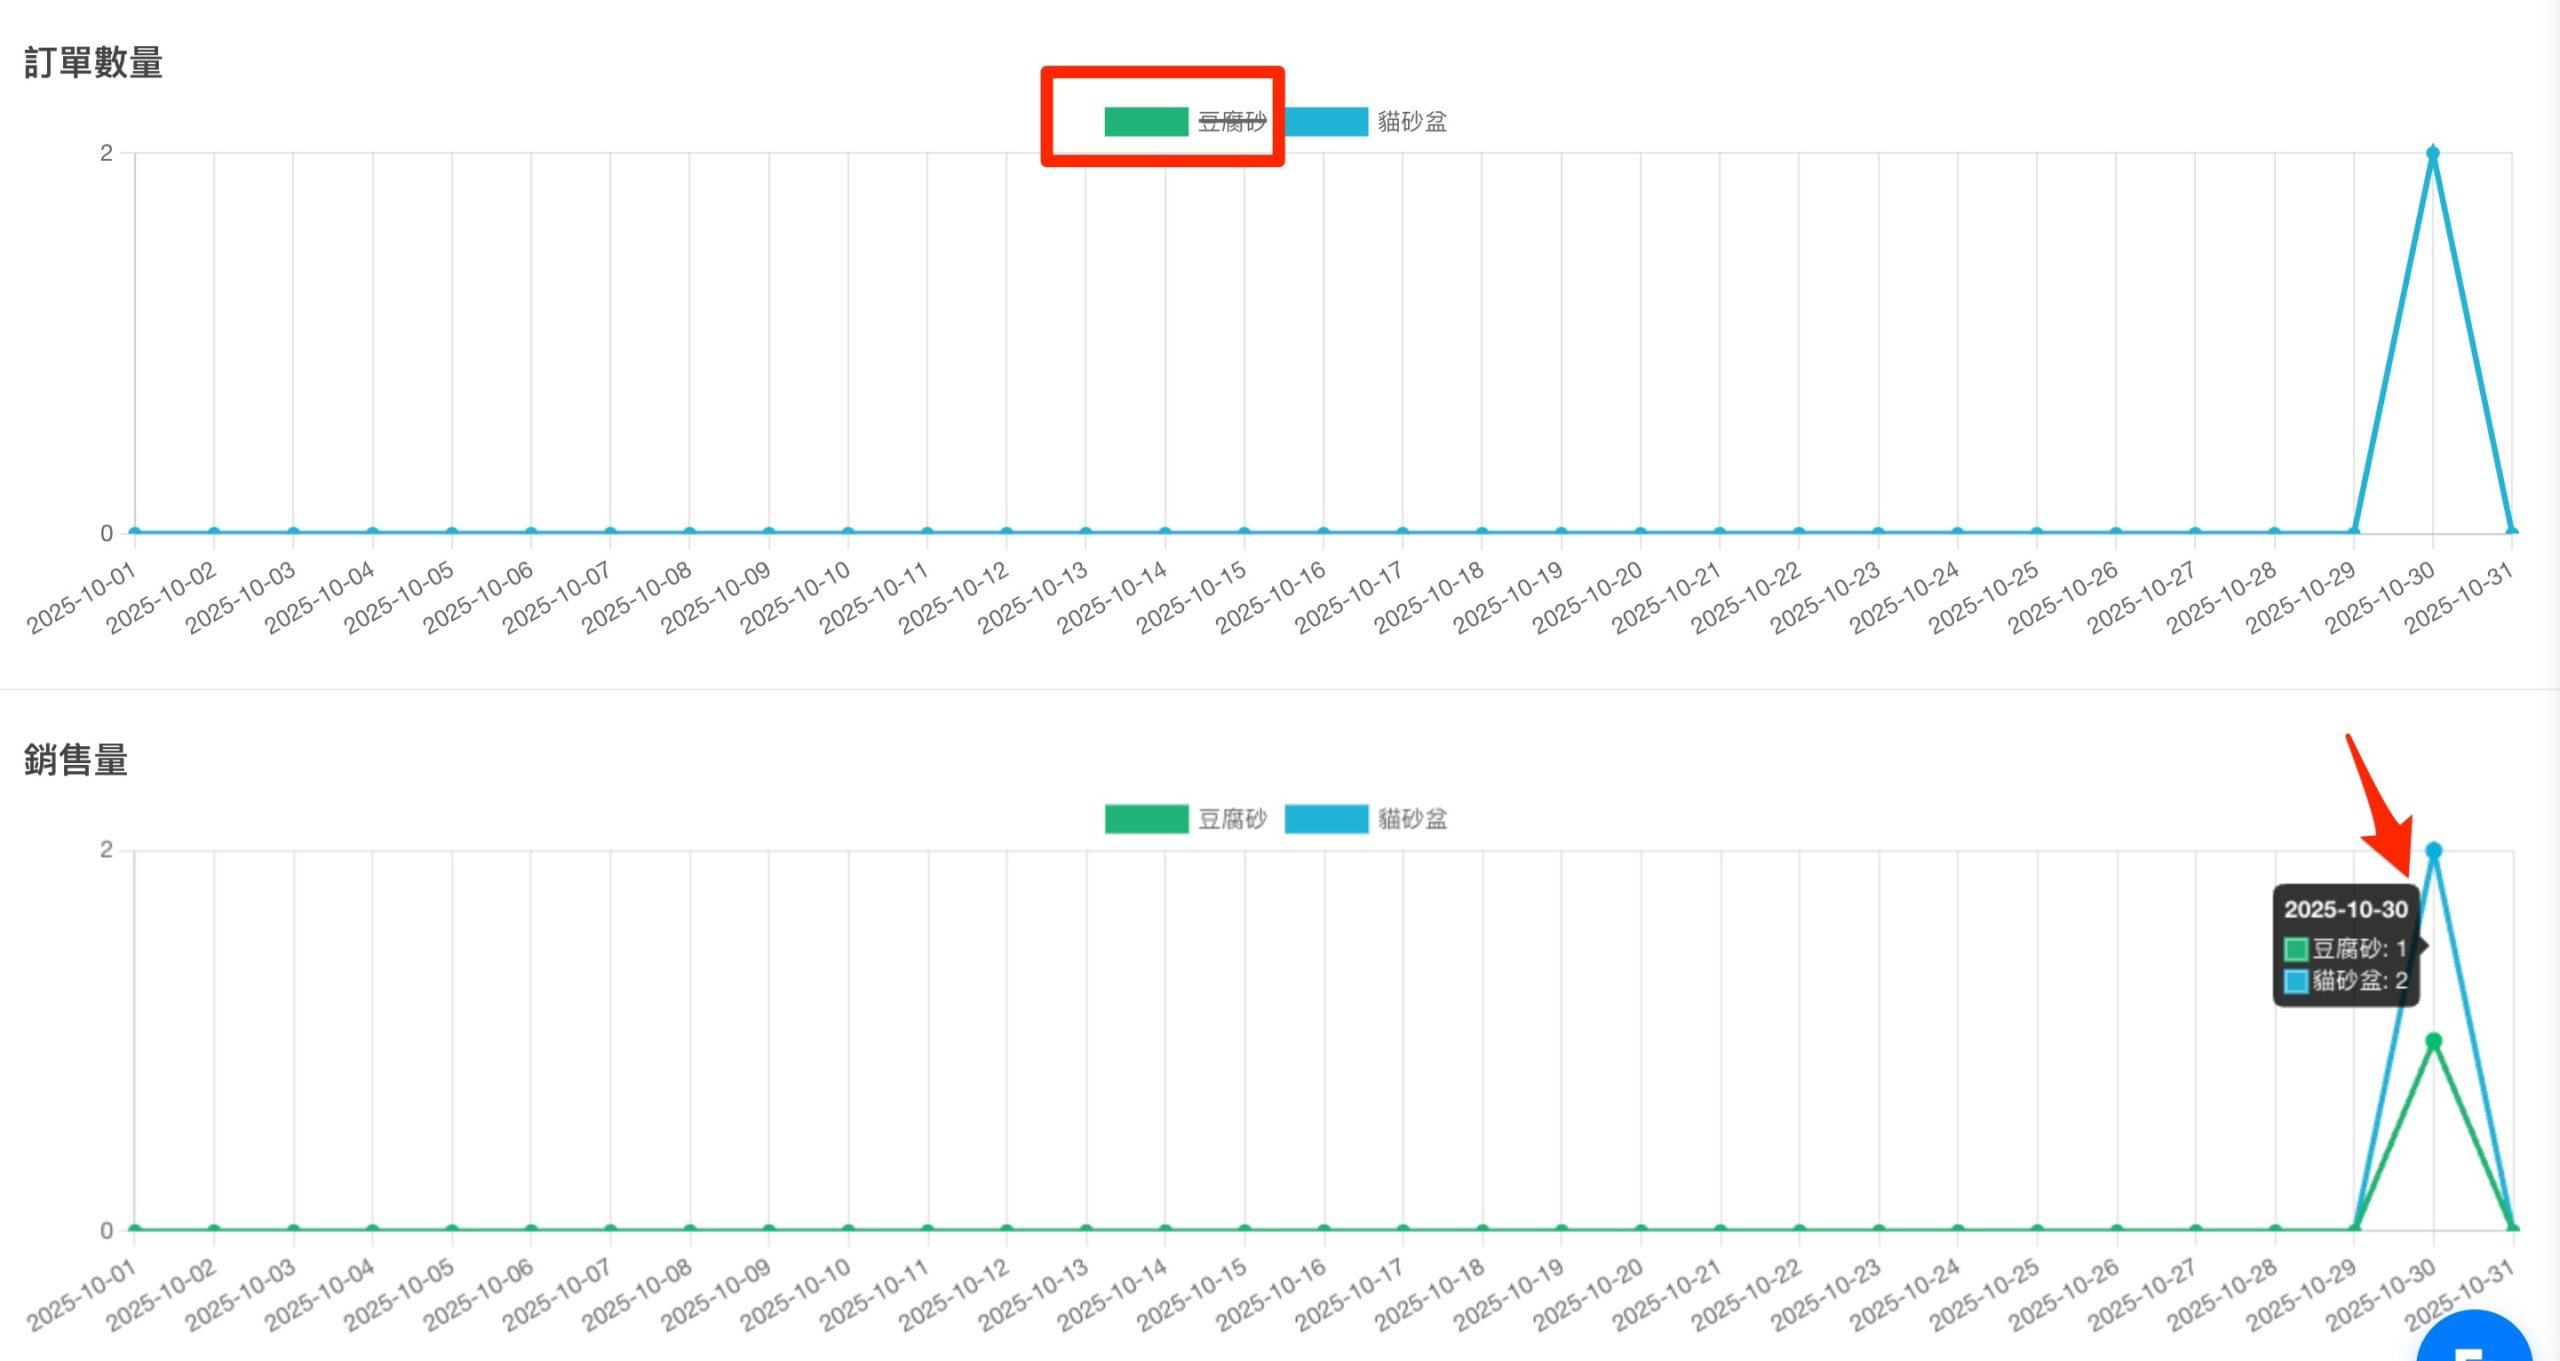The image size is (2560, 1361).
Task: Toggle 貓砂盆 legend label in 訂單數量 chart
Action: point(1412,122)
